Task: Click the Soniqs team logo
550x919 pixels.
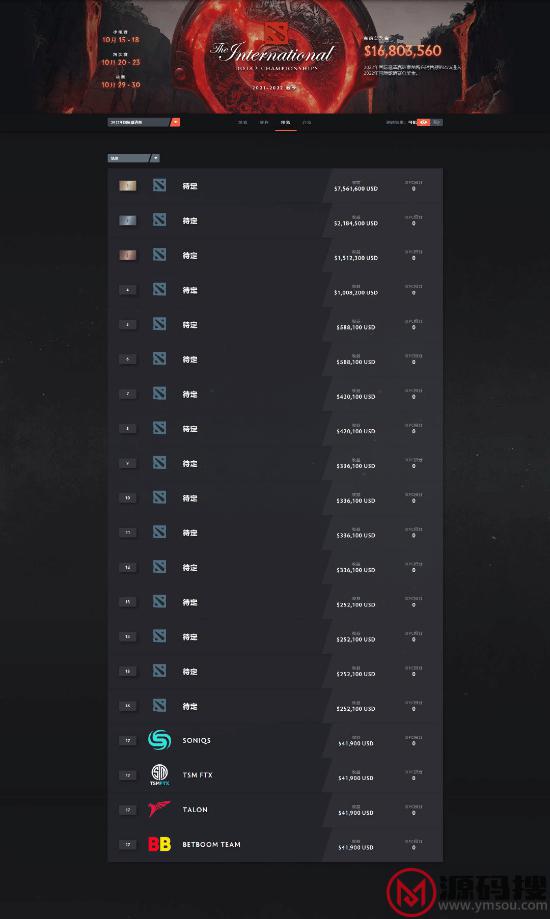Action: click(159, 740)
